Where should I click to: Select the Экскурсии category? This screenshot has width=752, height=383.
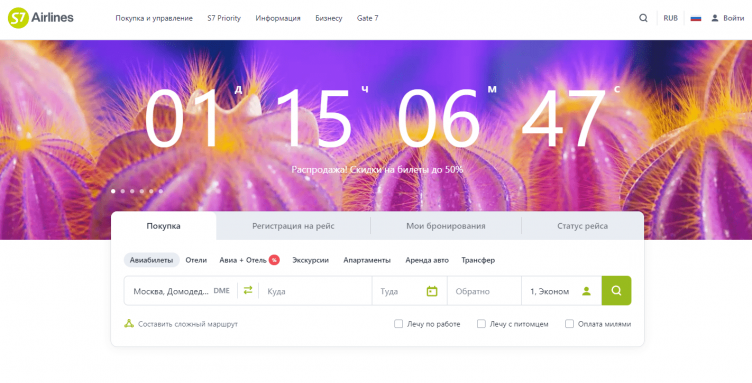[310, 260]
